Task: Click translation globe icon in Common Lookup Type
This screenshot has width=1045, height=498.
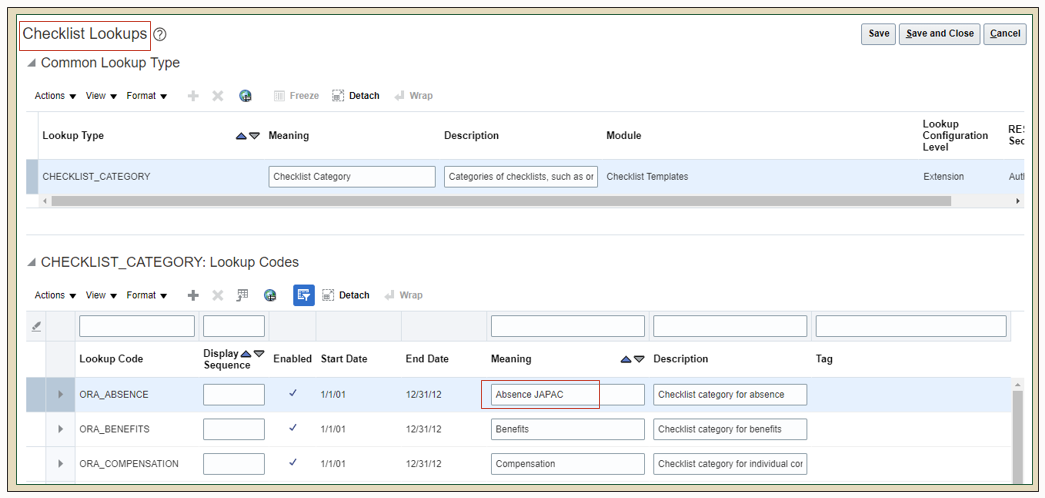Action: pyautogui.click(x=245, y=96)
